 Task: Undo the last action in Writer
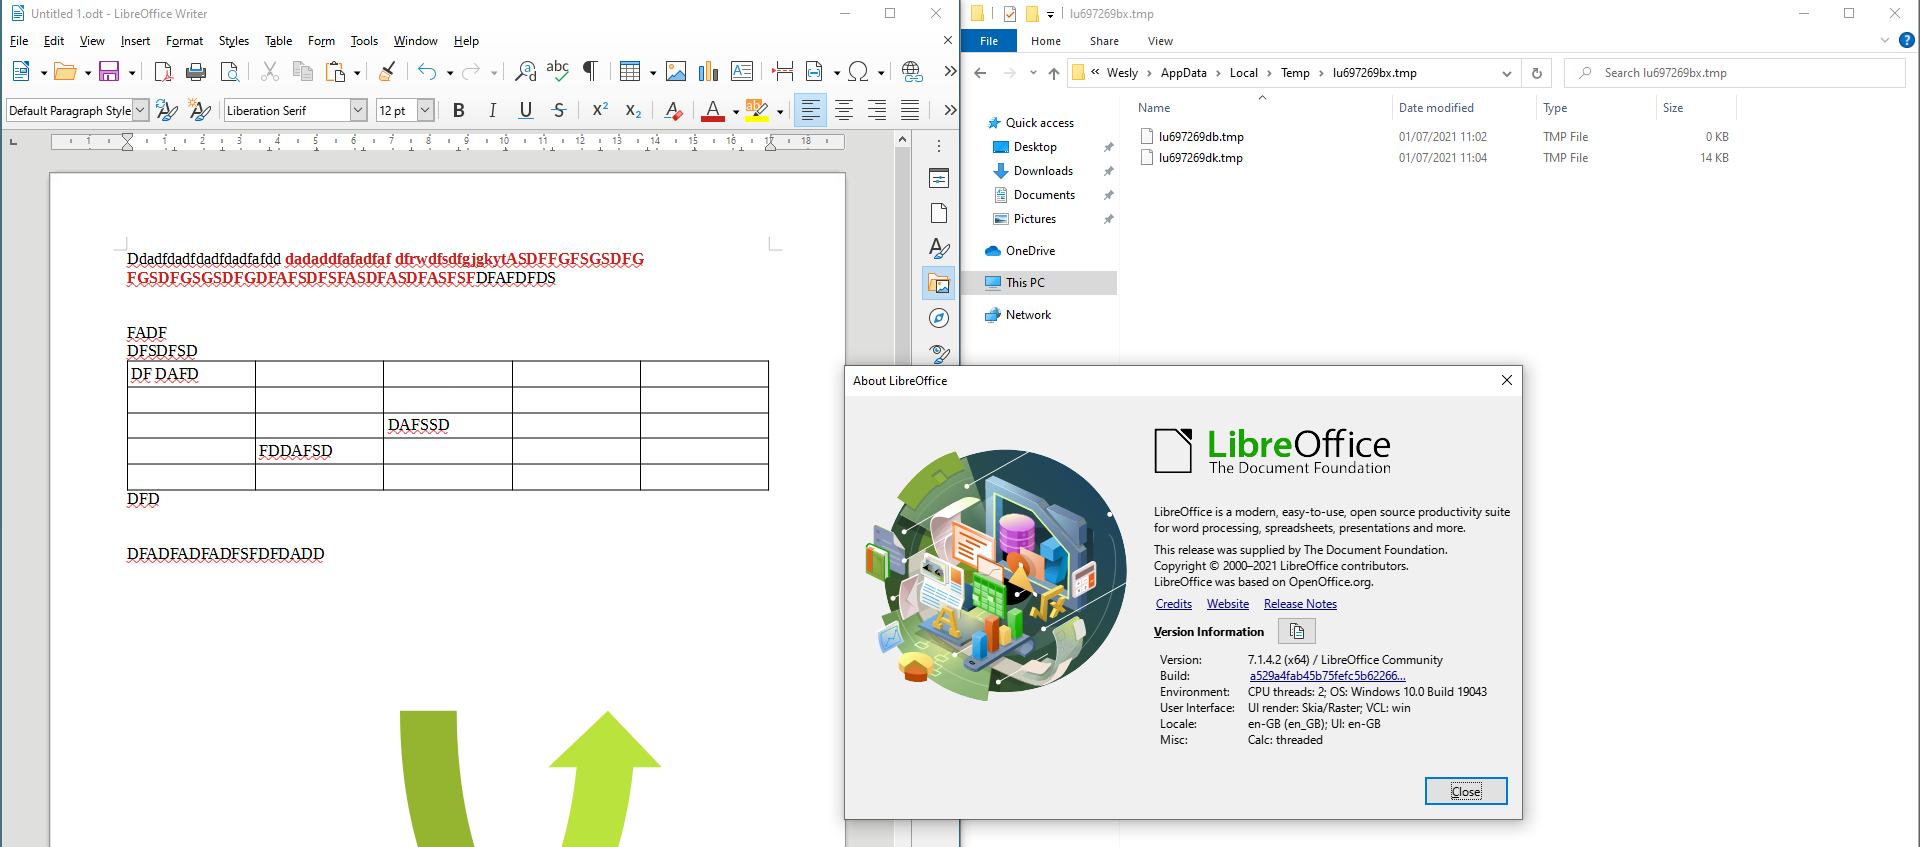pyautogui.click(x=427, y=71)
